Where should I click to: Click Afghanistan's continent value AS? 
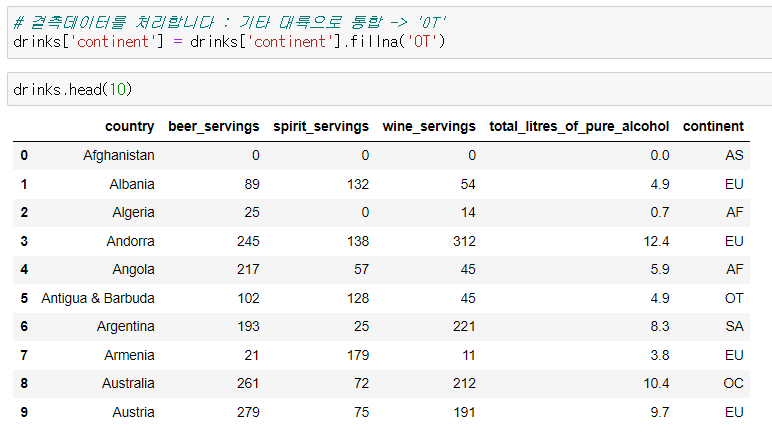pyautogui.click(x=734, y=156)
